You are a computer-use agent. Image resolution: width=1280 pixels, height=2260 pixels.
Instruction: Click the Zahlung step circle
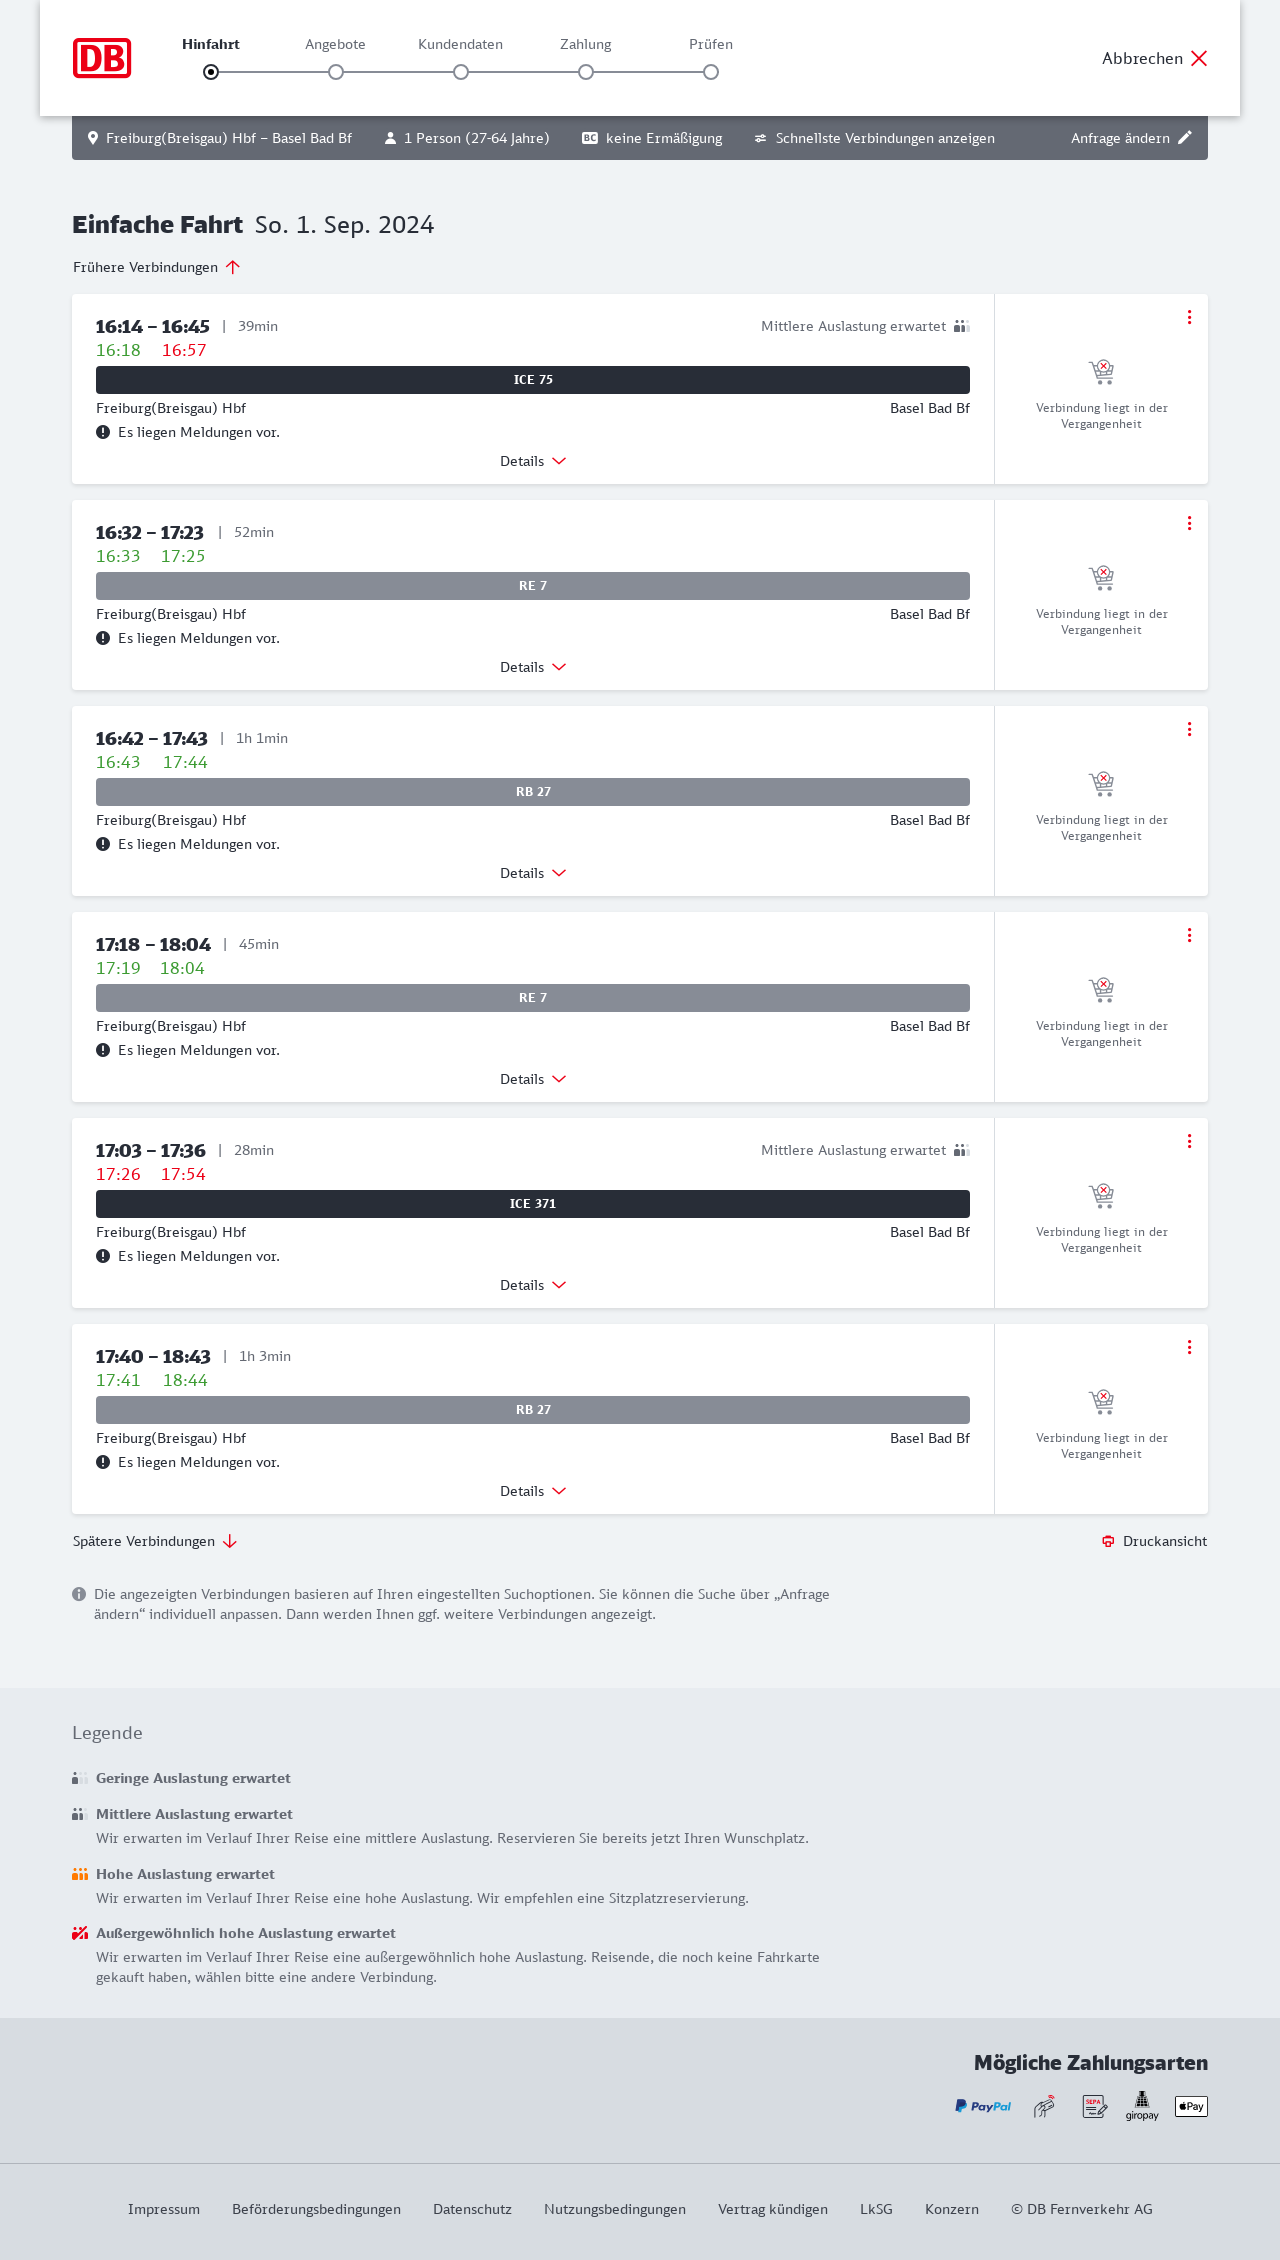point(586,72)
